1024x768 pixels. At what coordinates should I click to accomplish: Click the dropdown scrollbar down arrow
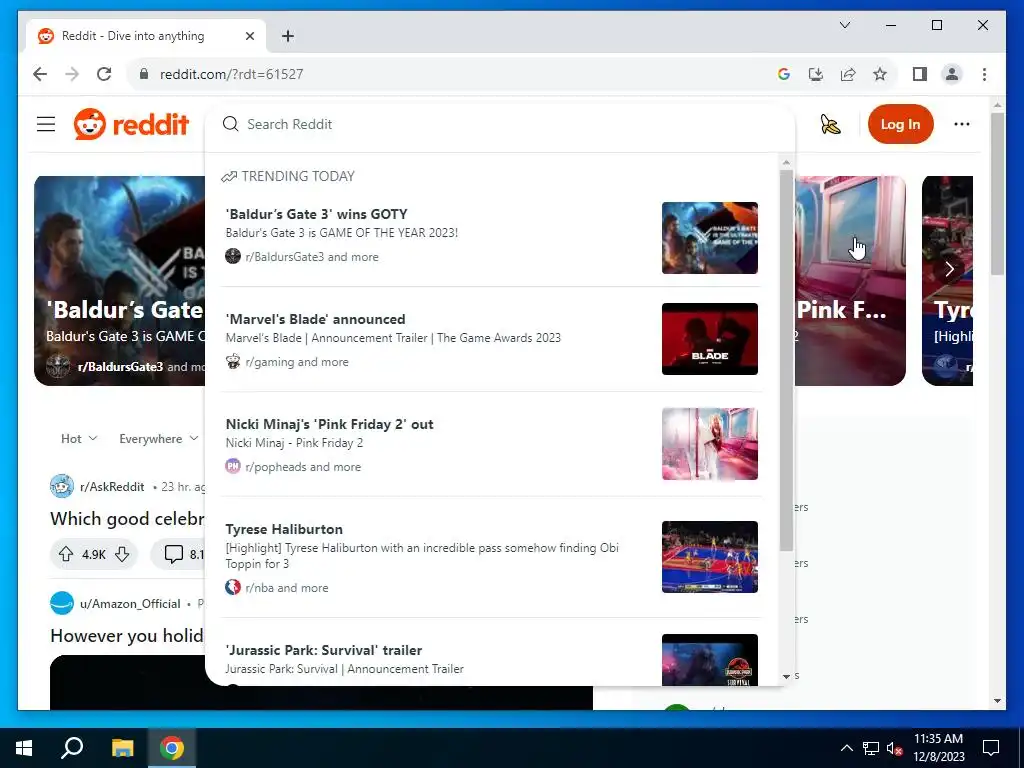(786, 677)
